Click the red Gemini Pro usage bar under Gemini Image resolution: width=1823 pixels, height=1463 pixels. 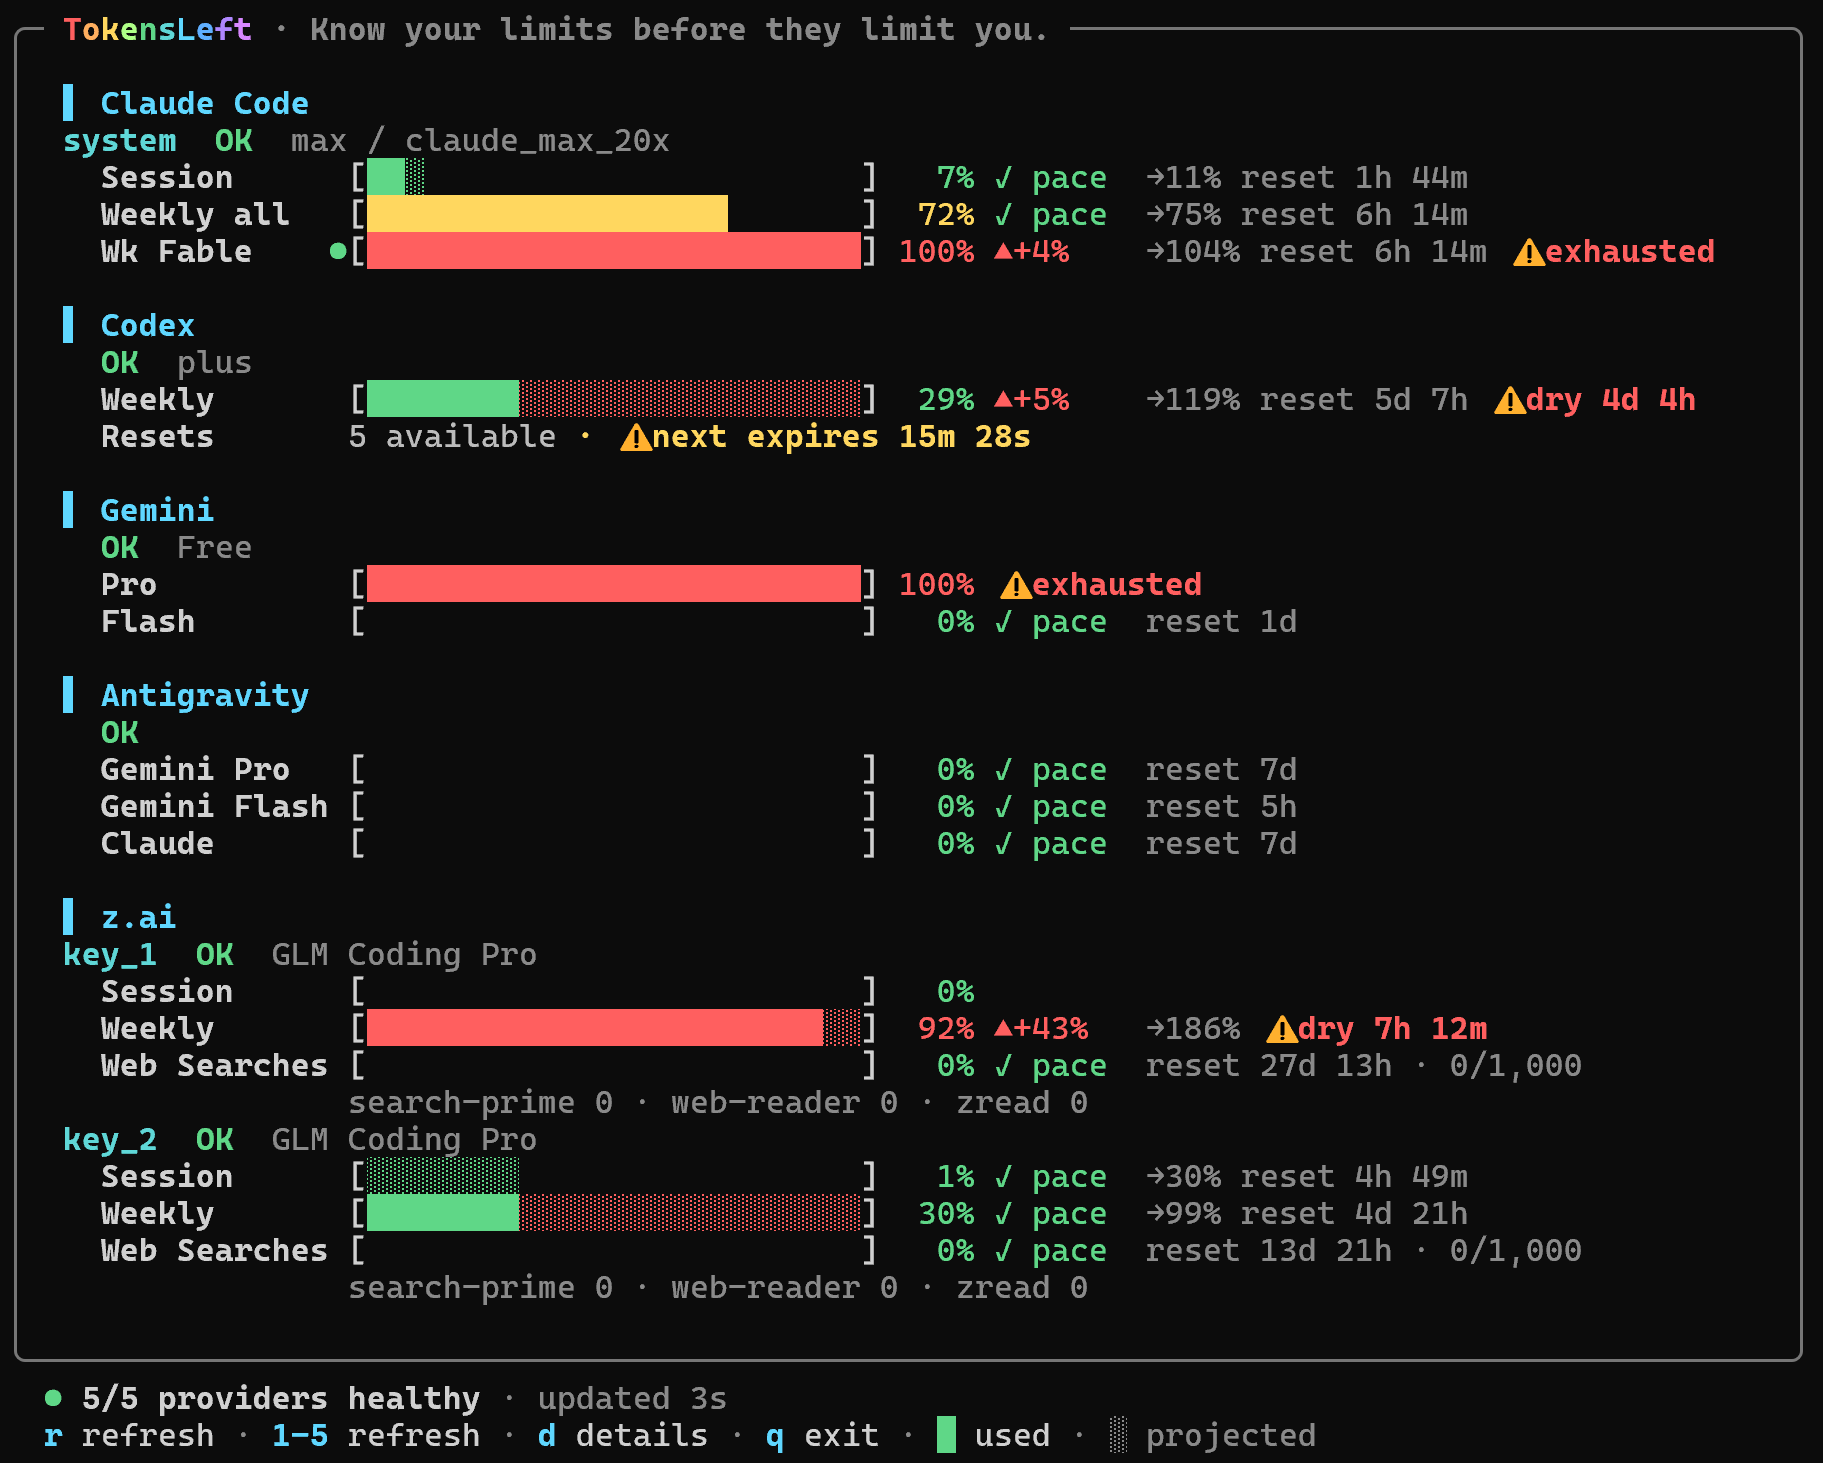pos(614,585)
